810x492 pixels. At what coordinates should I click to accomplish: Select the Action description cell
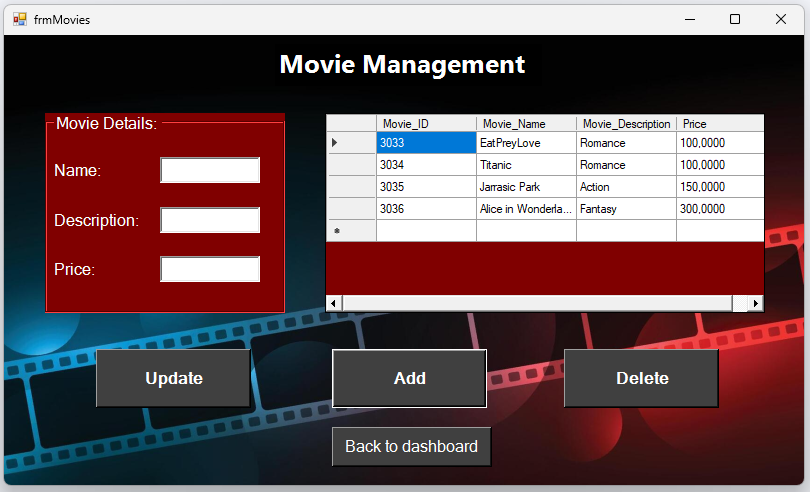tap(626, 187)
